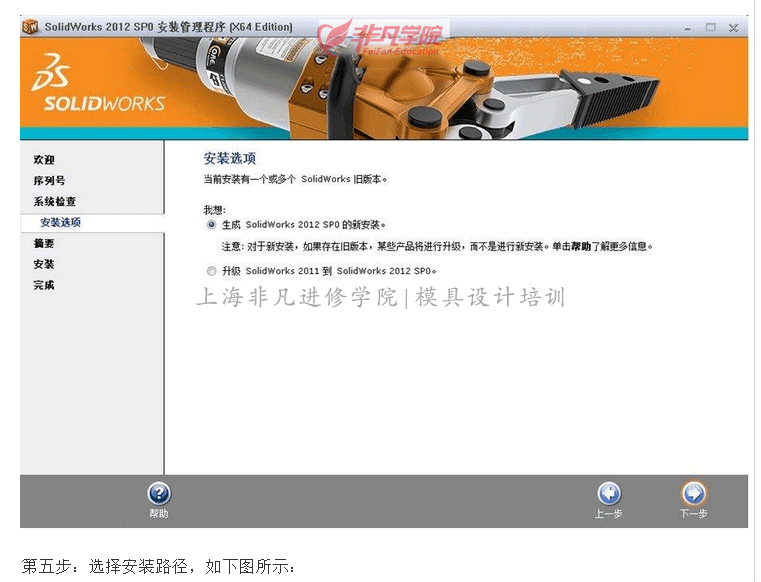Minimize the installation manager window
Image resolution: width=761 pixels, height=582 pixels.
687,28
